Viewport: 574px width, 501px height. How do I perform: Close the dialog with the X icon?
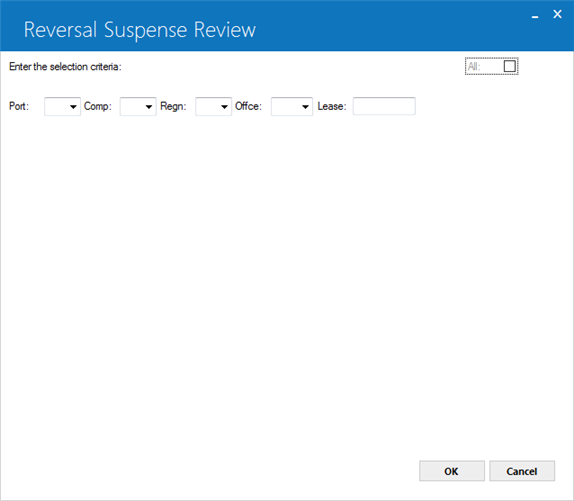tap(557, 14)
